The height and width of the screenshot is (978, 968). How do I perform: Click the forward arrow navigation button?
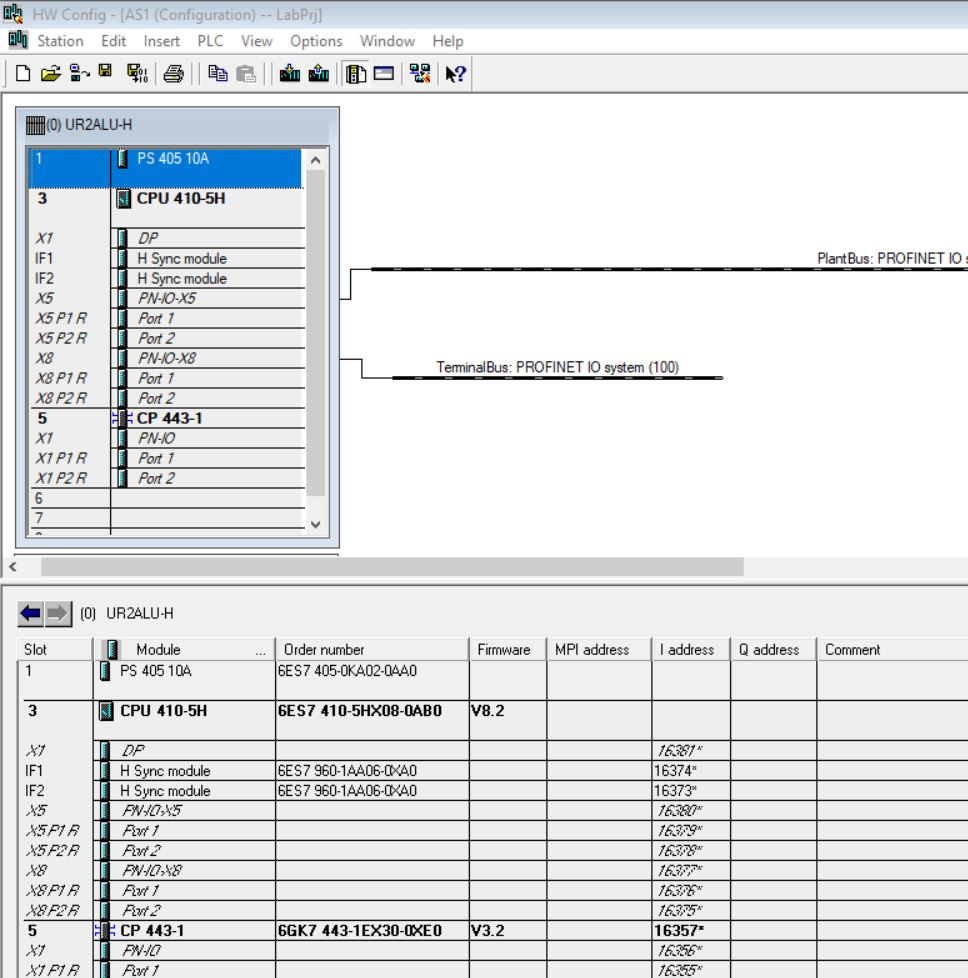coord(57,614)
